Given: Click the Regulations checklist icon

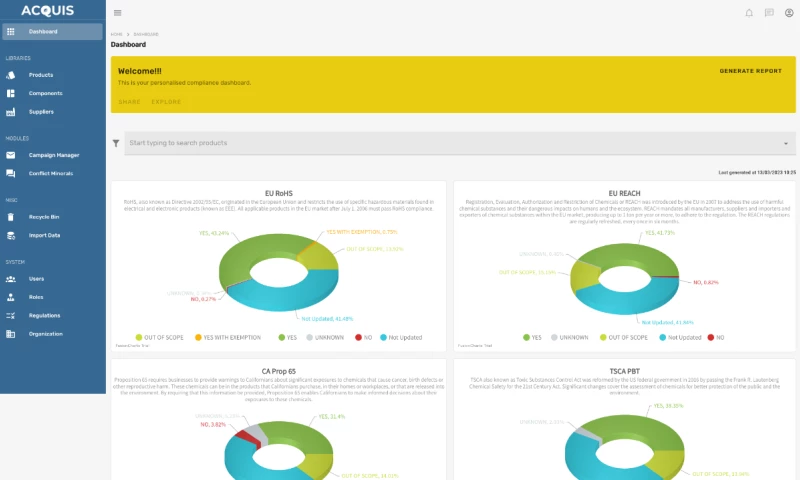Looking at the screenshot, I should click(11, 315).
